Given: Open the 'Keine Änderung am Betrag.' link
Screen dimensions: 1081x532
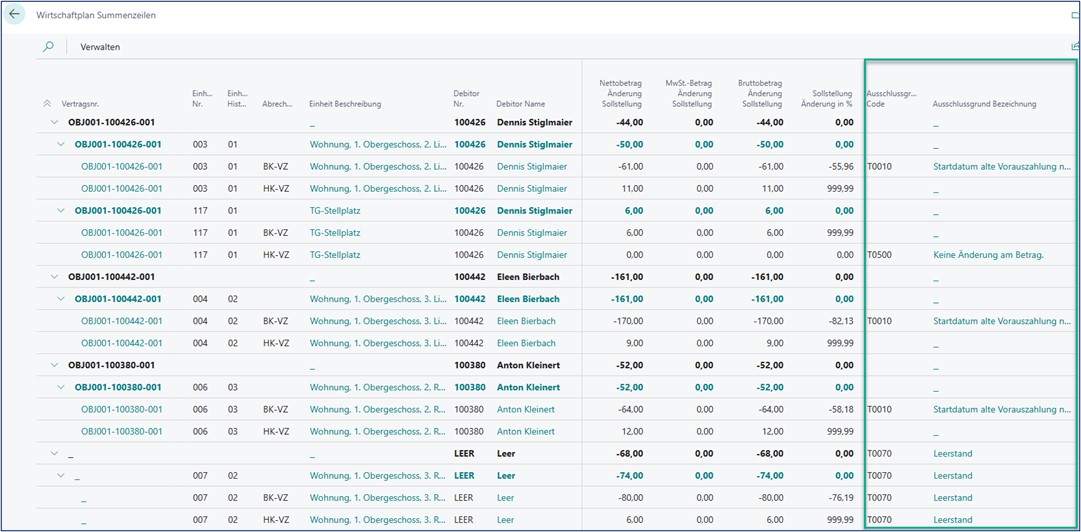Looking at the screenshot, I should pos(988,255).
